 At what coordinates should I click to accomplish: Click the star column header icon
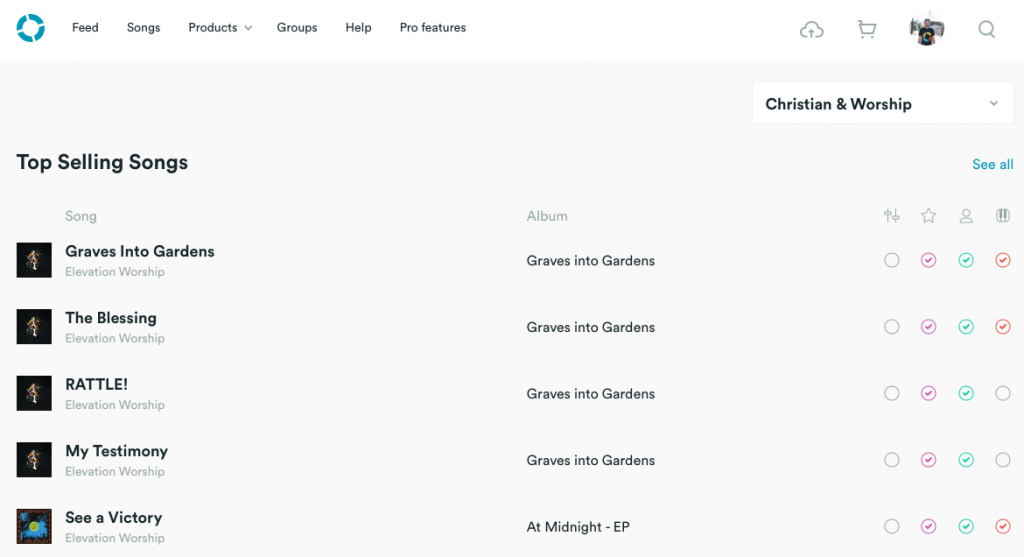pyautogui.click(x=929, y=215)
